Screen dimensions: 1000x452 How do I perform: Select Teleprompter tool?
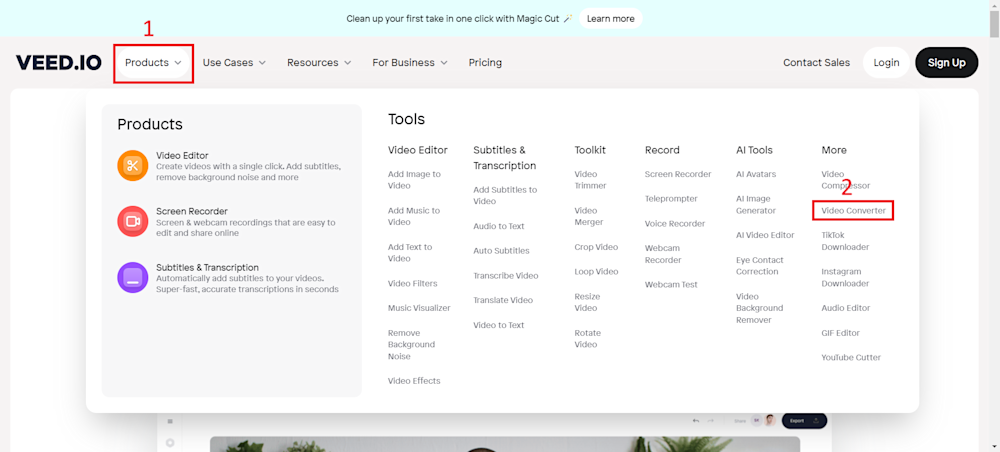(671, 199)
